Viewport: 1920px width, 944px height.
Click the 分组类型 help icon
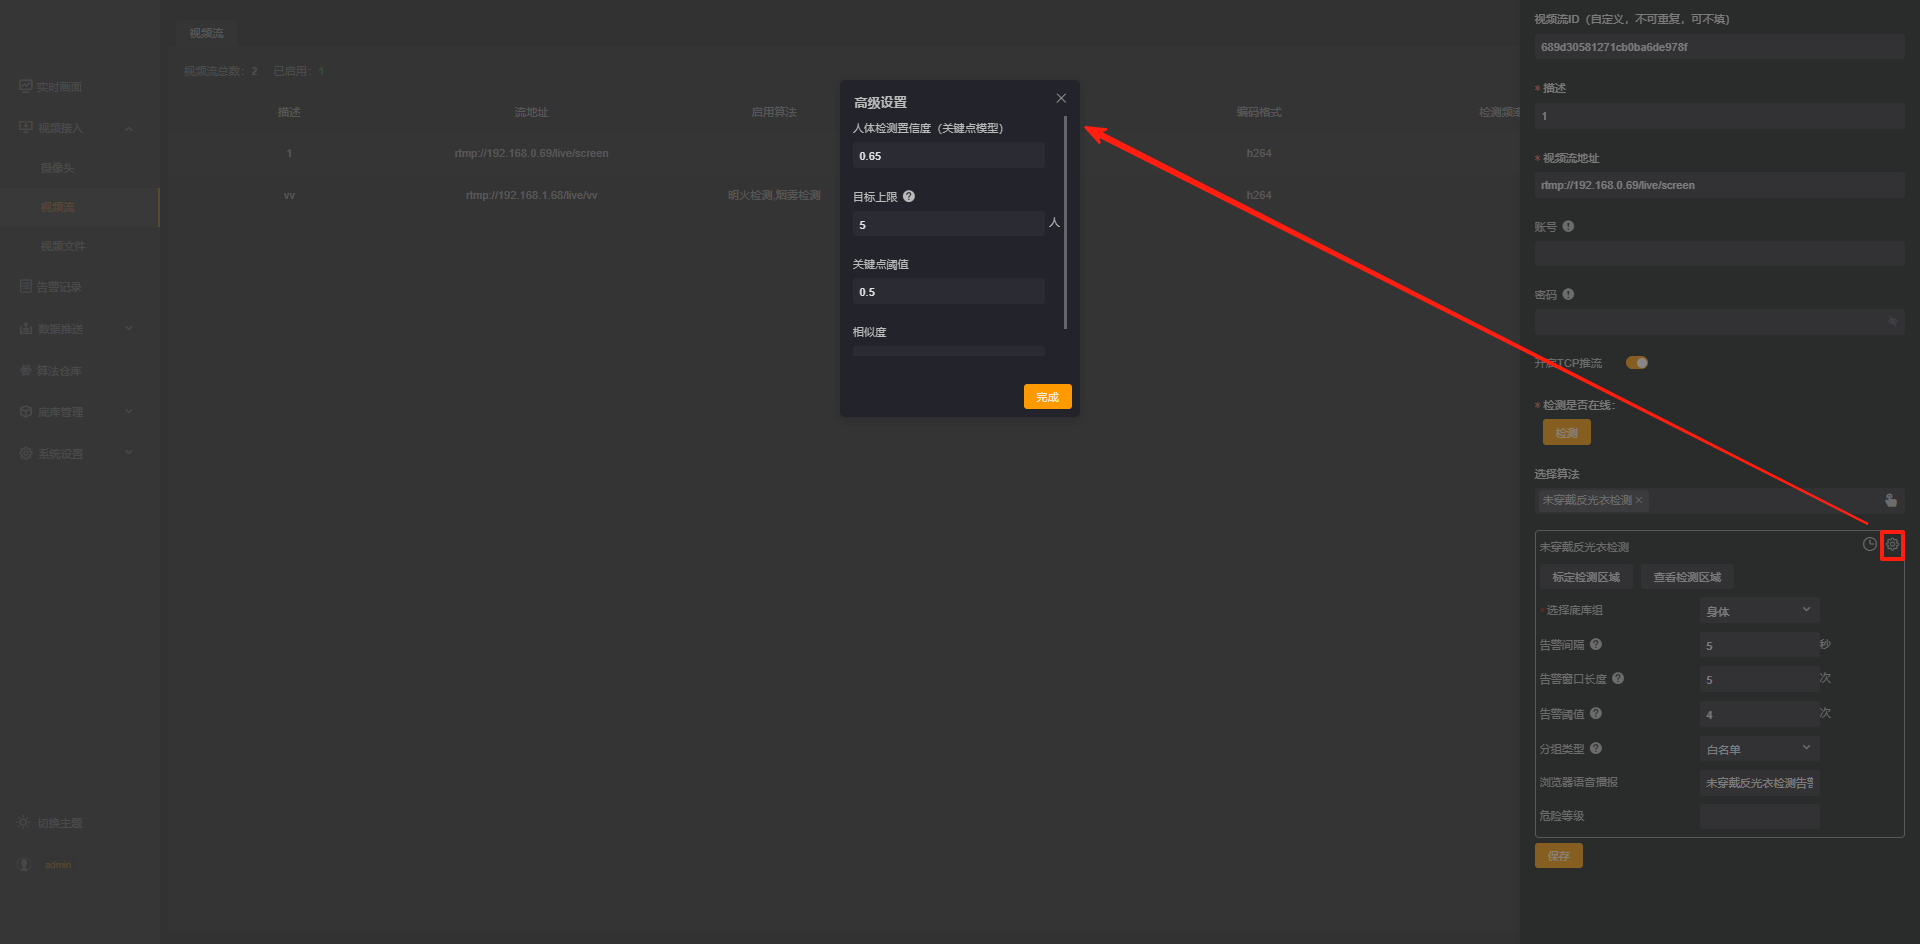(1596, 748)
